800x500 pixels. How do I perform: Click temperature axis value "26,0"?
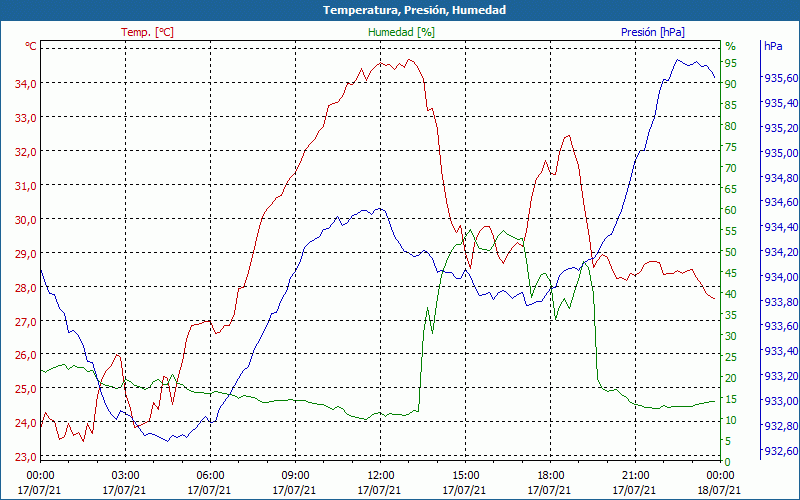25,355
